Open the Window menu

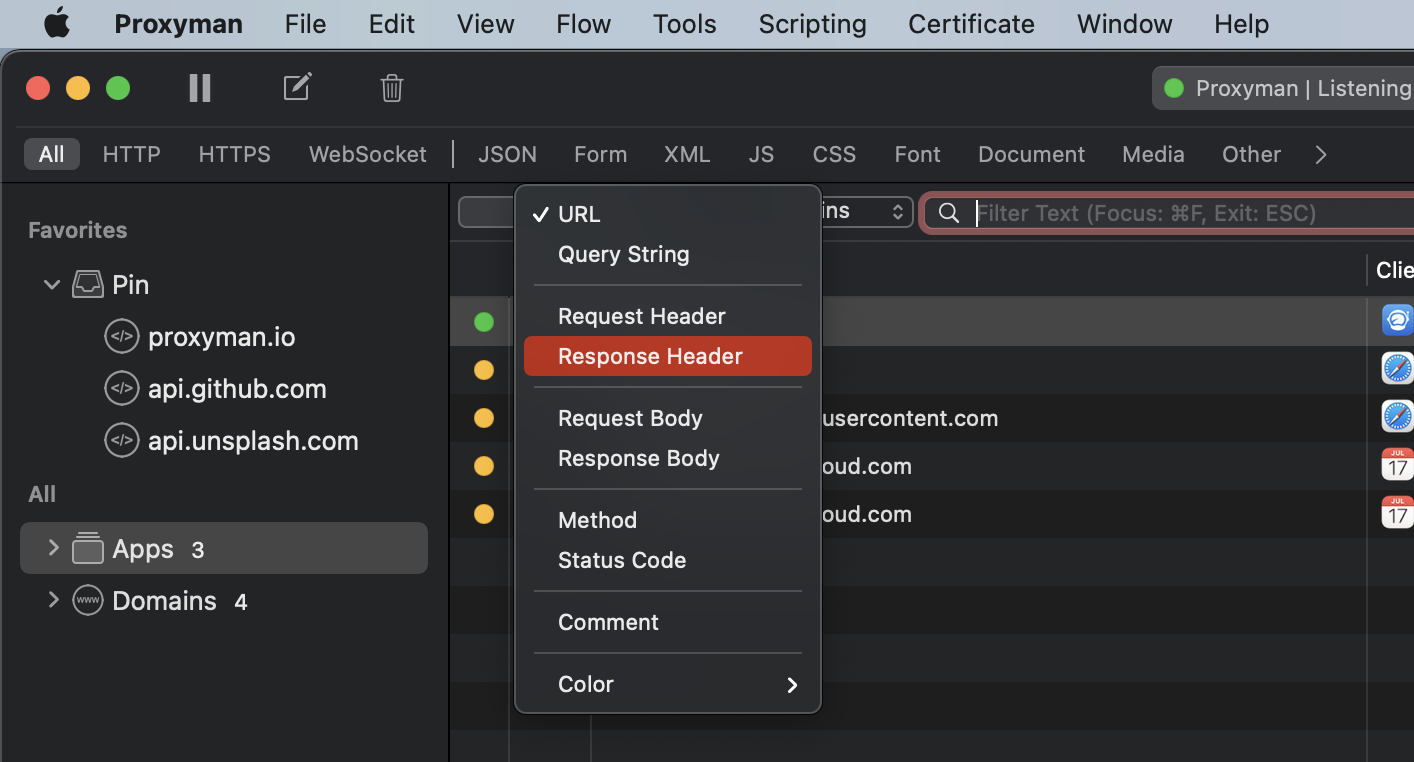click(x=1124, y=24)
